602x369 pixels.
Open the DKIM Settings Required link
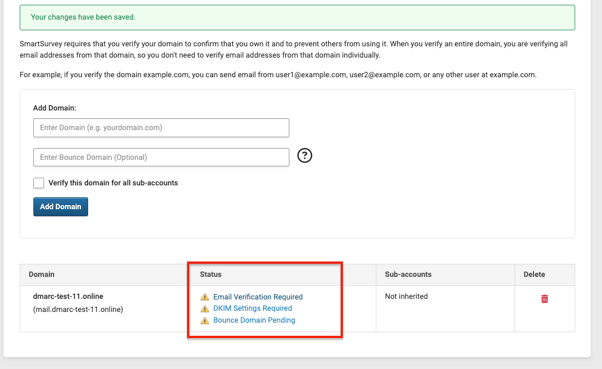253,308
